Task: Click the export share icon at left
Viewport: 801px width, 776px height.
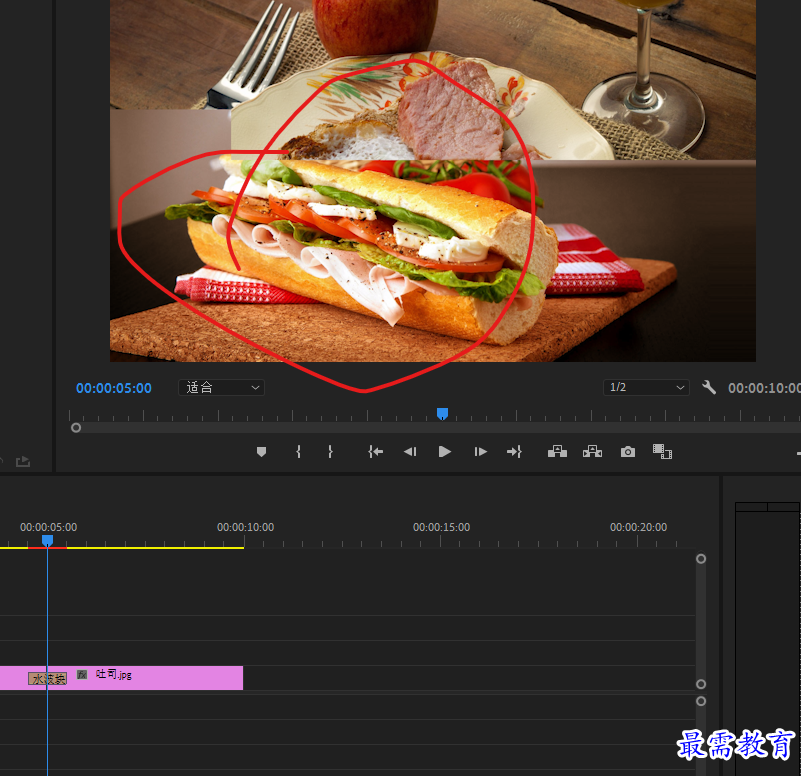Action: (23, 461)
